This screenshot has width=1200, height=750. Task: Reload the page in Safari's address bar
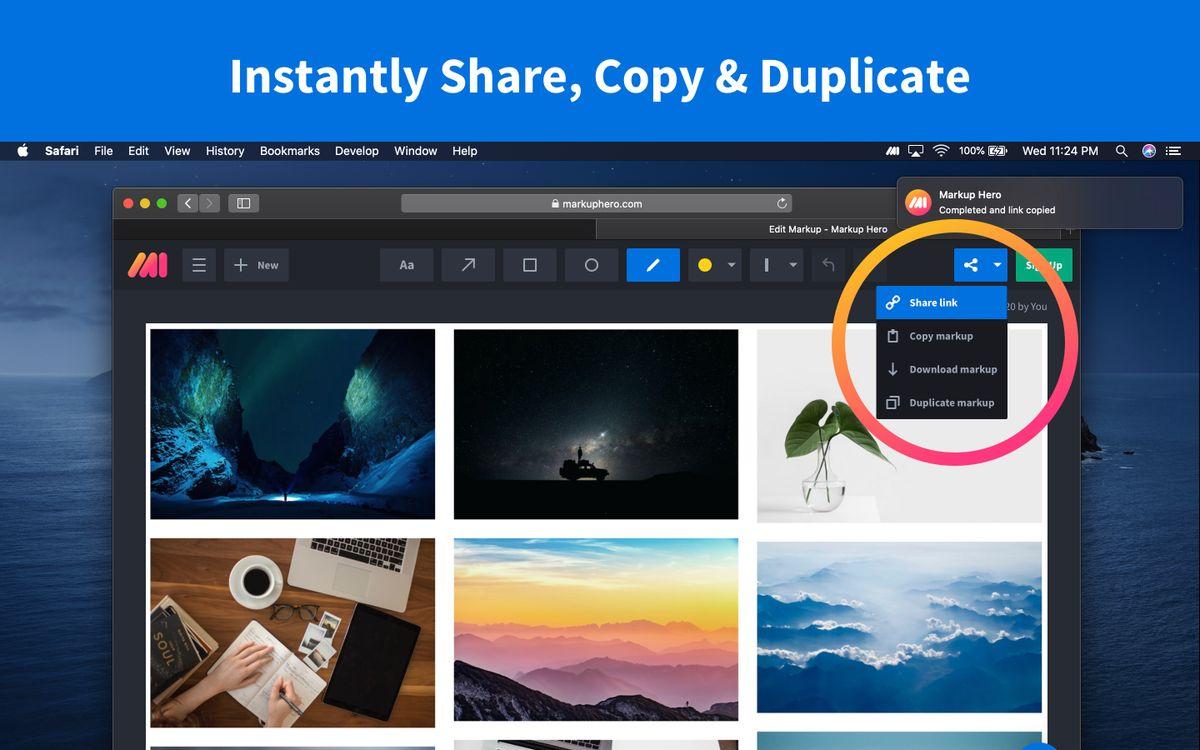(x=782, y=203)
